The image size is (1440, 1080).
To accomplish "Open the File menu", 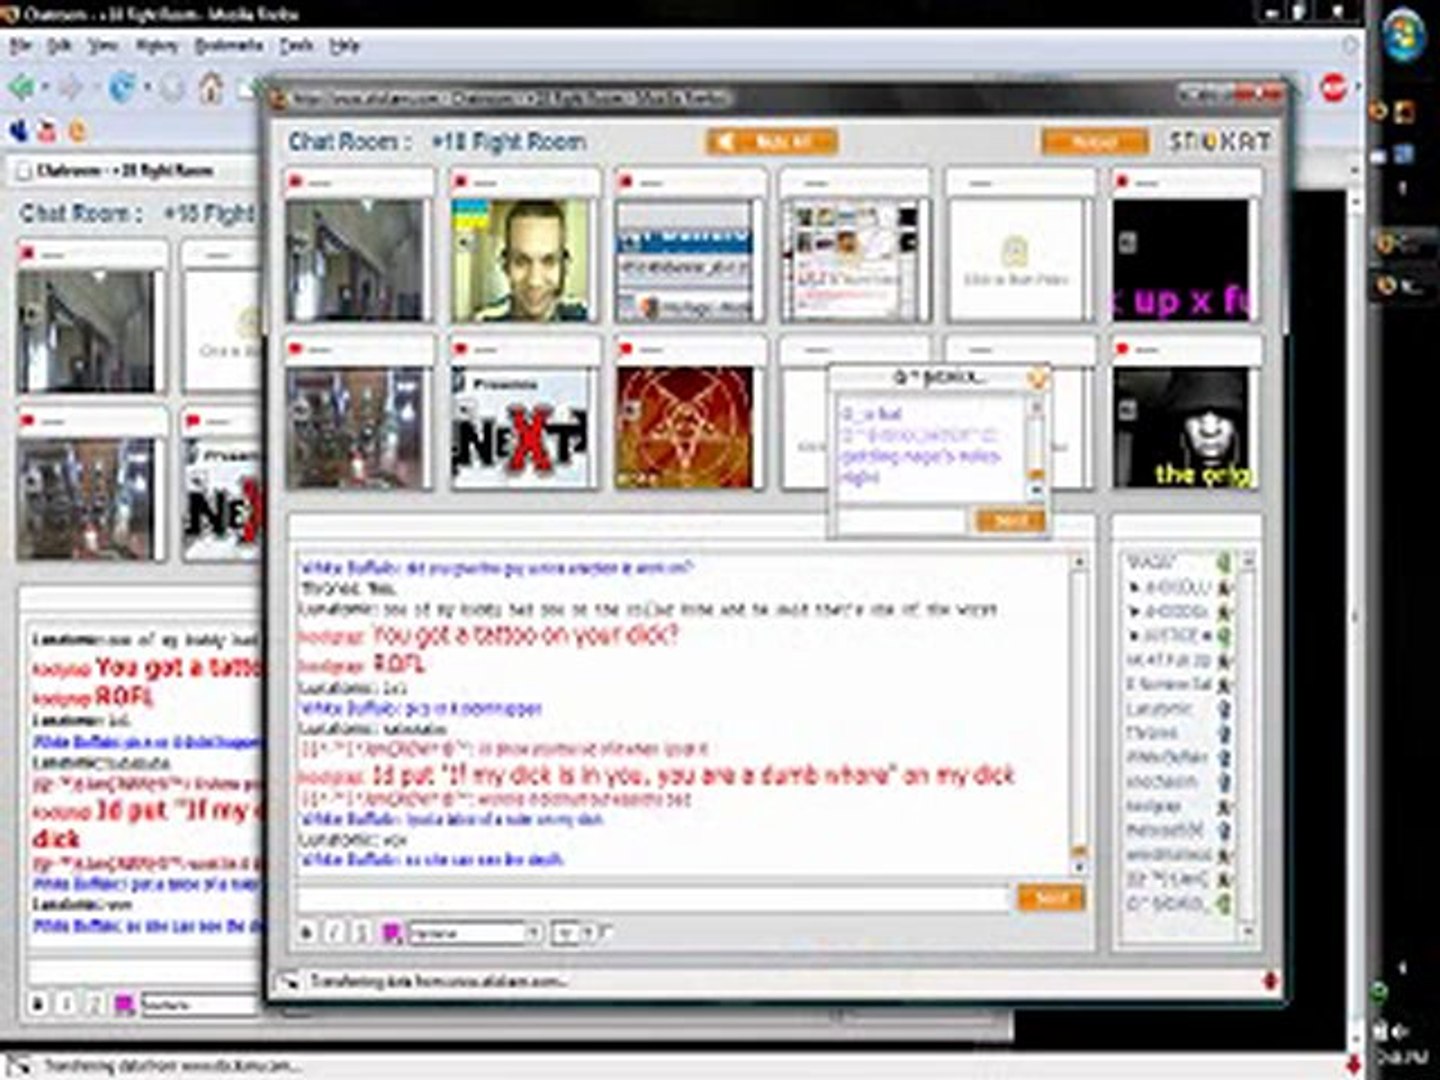I will click(x=21, y=46).
